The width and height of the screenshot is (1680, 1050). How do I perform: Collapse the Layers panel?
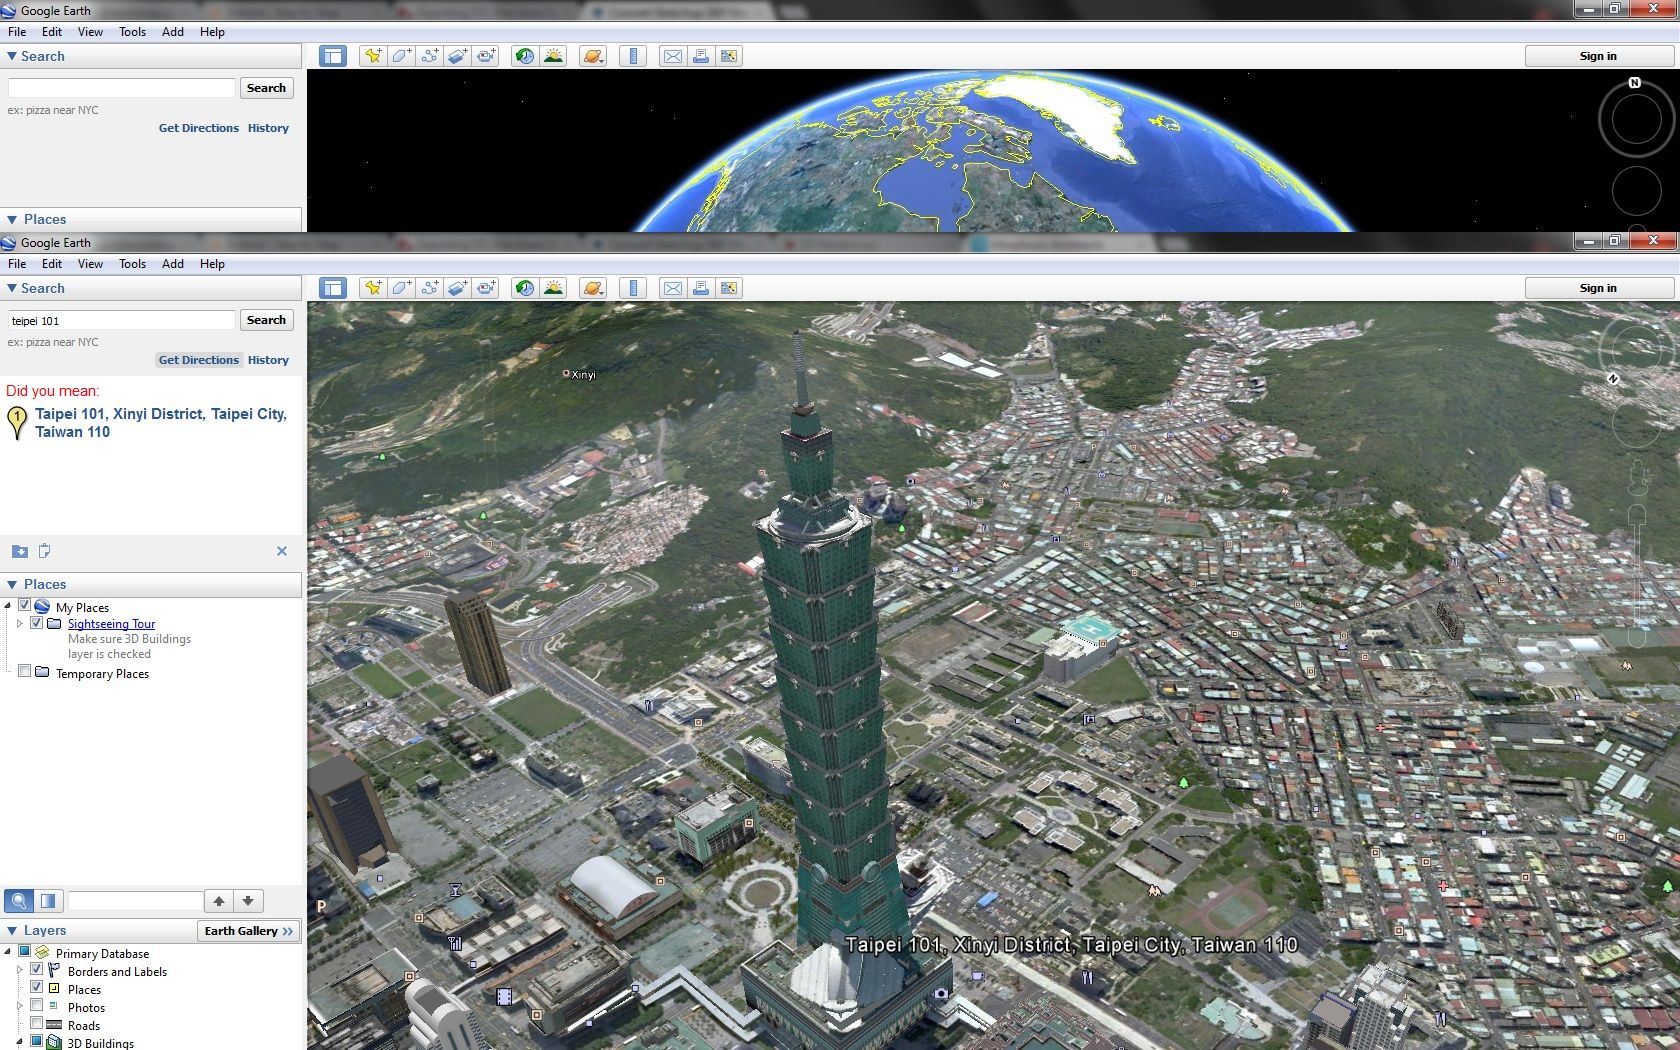click(x=11, y=930)
